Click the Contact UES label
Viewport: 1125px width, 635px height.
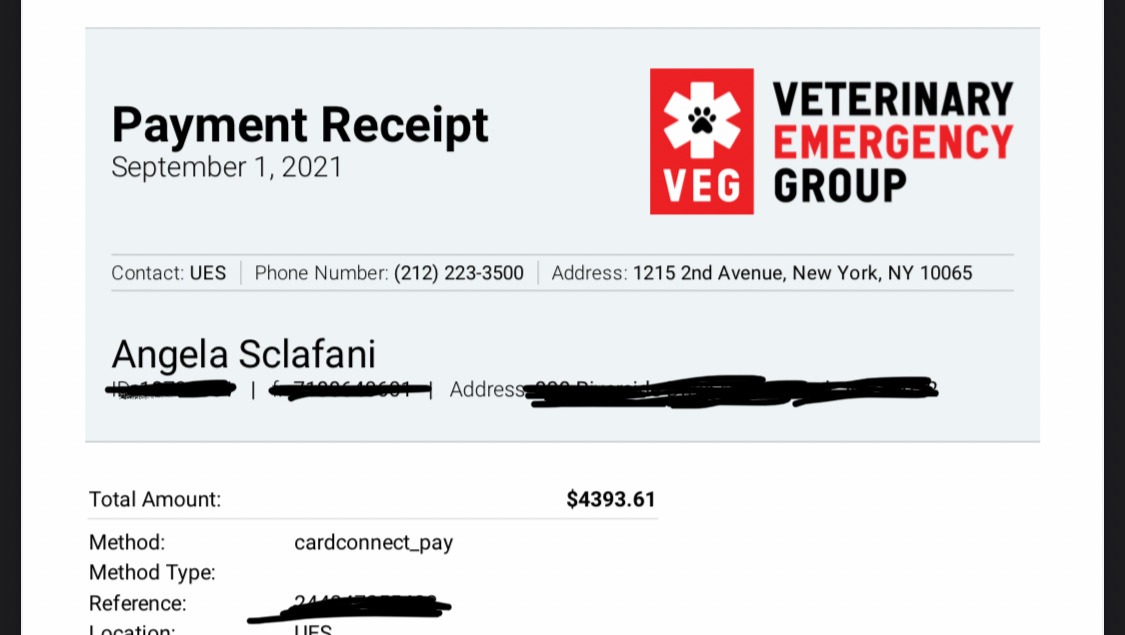(x=169, y=273)
